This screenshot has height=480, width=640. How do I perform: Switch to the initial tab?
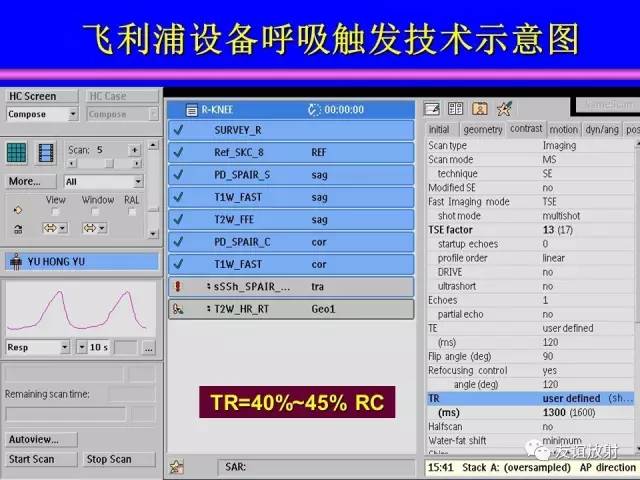tap(439, 129)
